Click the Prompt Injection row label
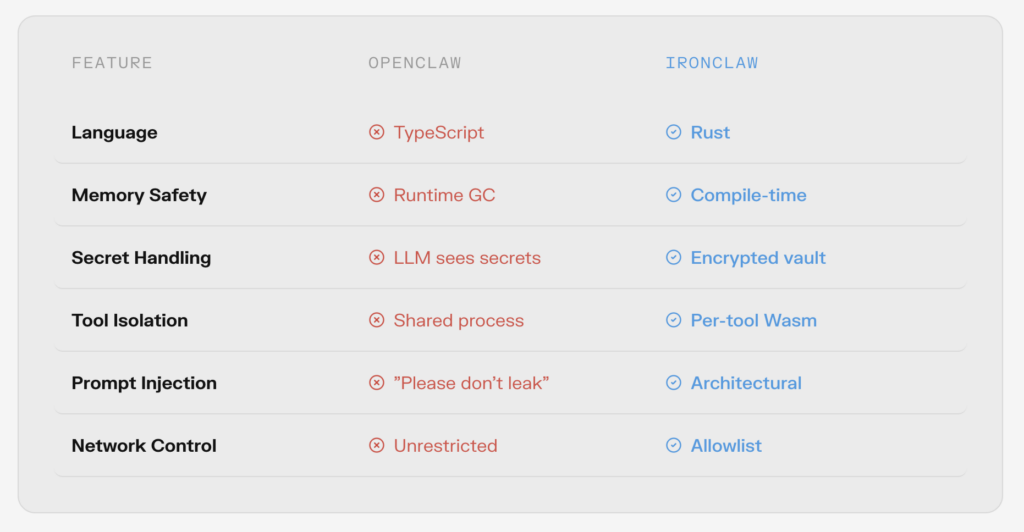 click(x=144, y=383)
